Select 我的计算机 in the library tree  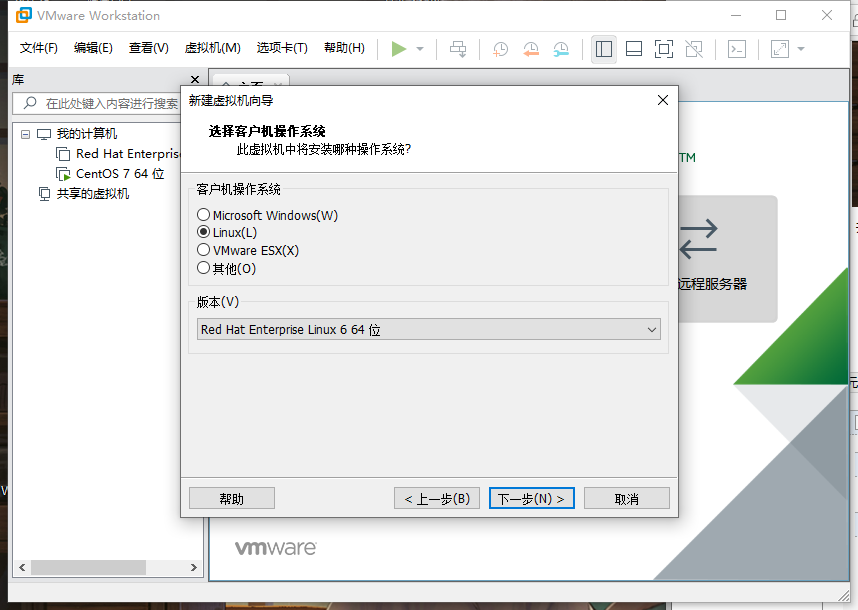[86, 133]
